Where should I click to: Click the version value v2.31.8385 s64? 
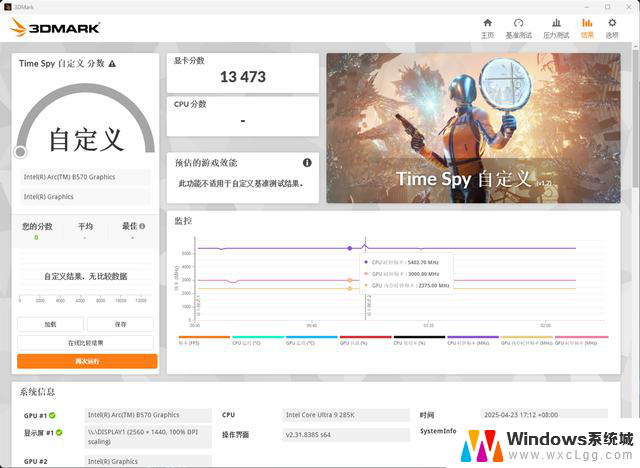point(346,435)
